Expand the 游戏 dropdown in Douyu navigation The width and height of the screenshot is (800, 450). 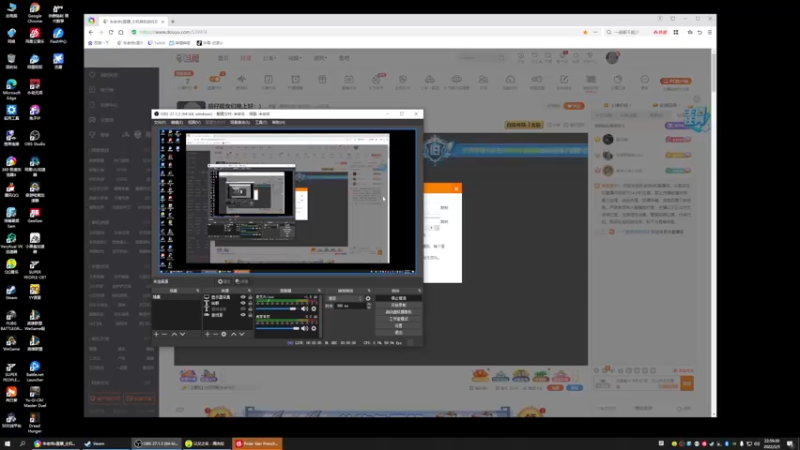point(320,58)
